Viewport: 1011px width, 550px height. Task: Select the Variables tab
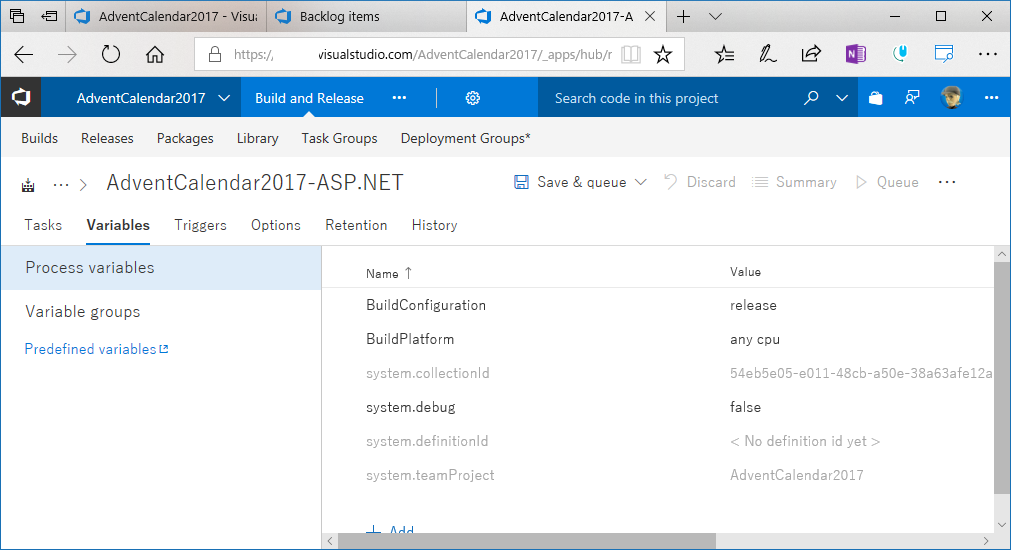coord(118,225)
